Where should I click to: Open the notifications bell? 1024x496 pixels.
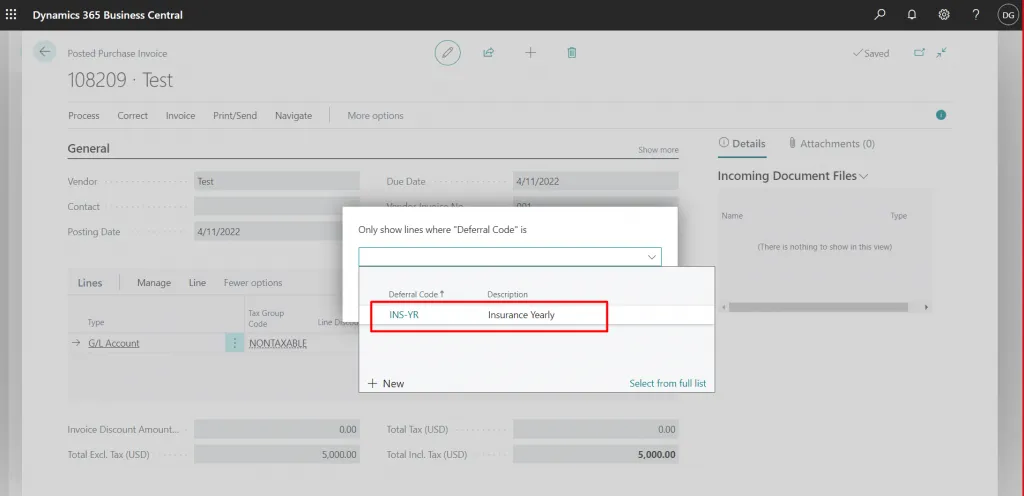[912, 14]
